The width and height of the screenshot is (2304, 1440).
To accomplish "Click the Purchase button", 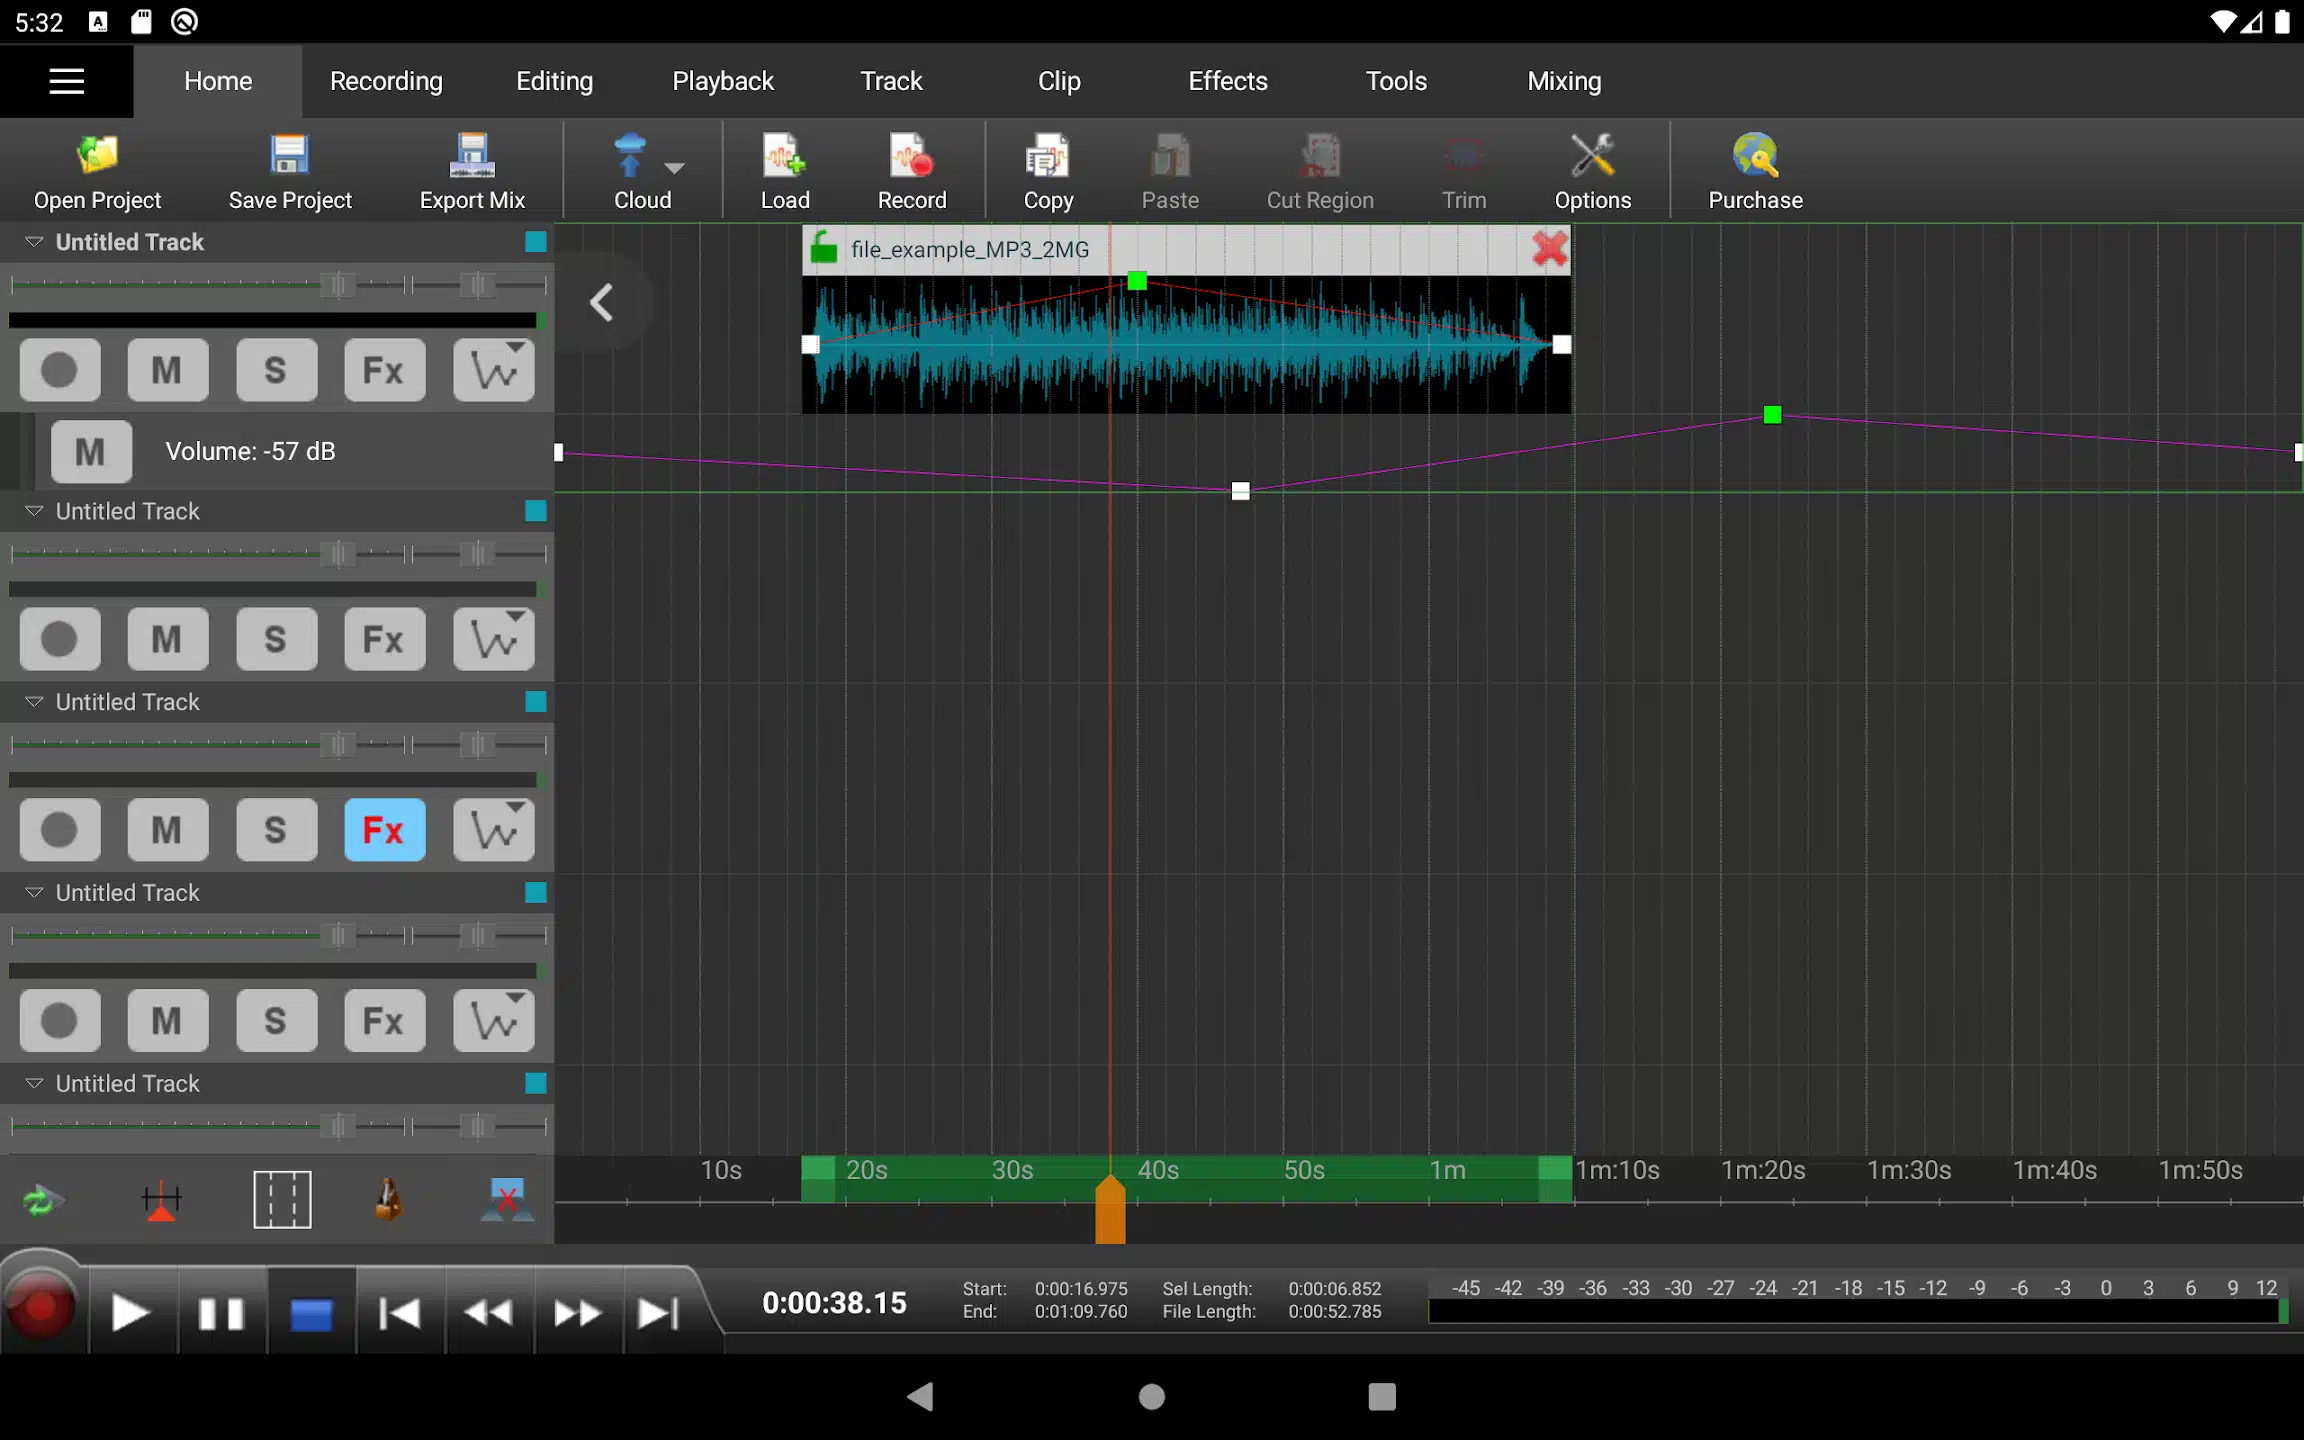I will pyautogui.click(x=1755, y=171).
